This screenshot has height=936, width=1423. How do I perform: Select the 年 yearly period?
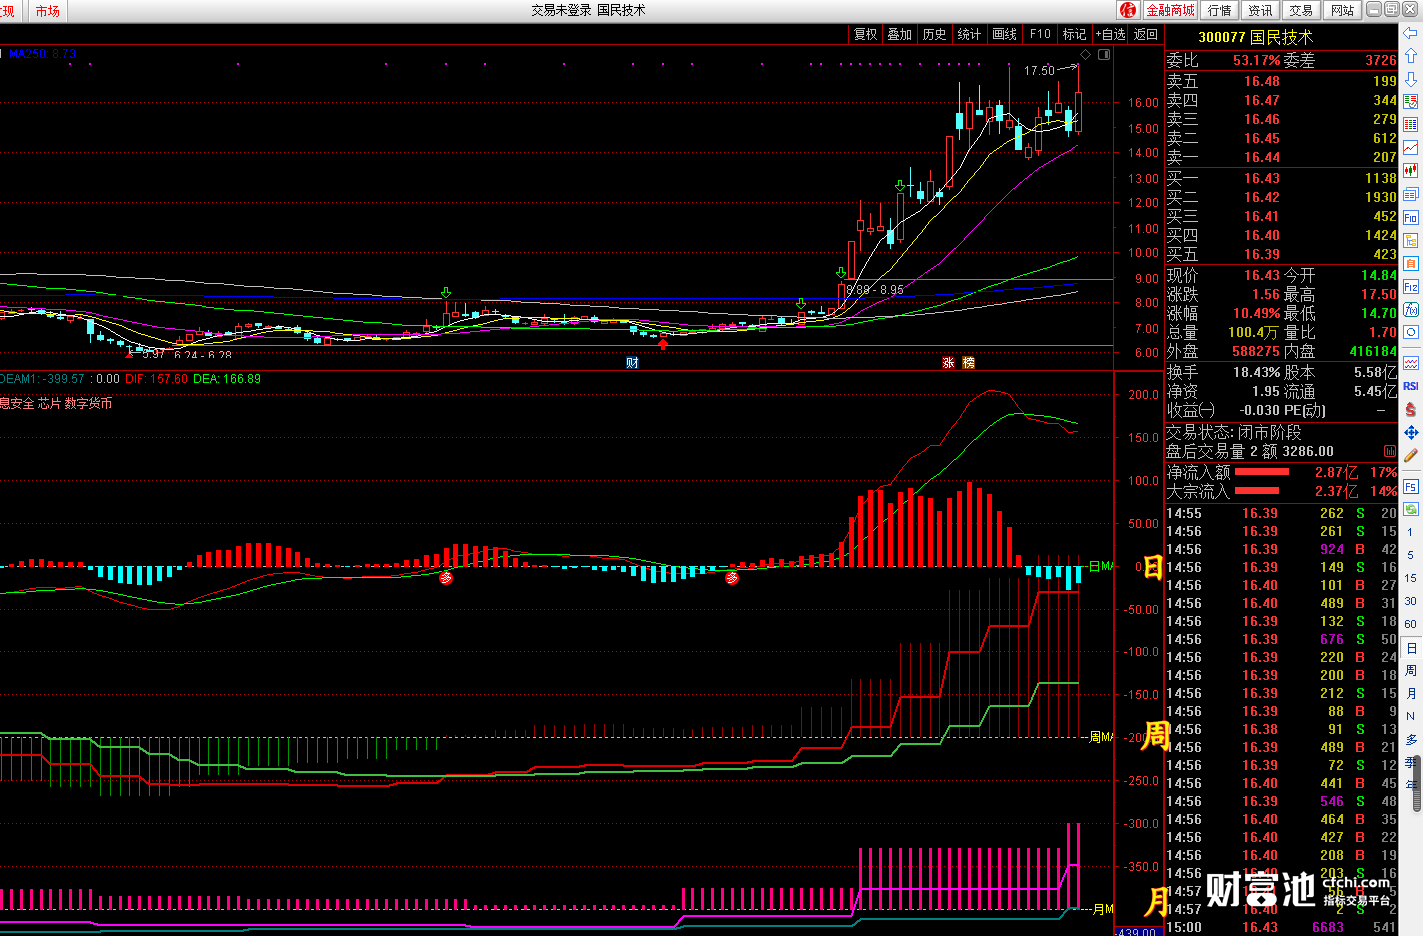tap(1411, 786)
